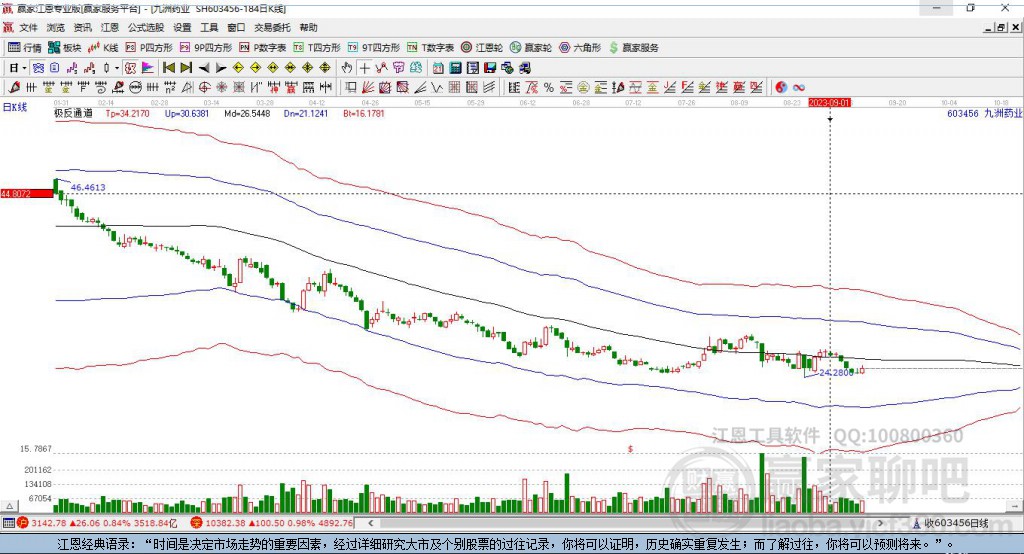Launch the 江恩轮 Gann wheel
This screenshot has width=1024, height=554.
[482, 48]
